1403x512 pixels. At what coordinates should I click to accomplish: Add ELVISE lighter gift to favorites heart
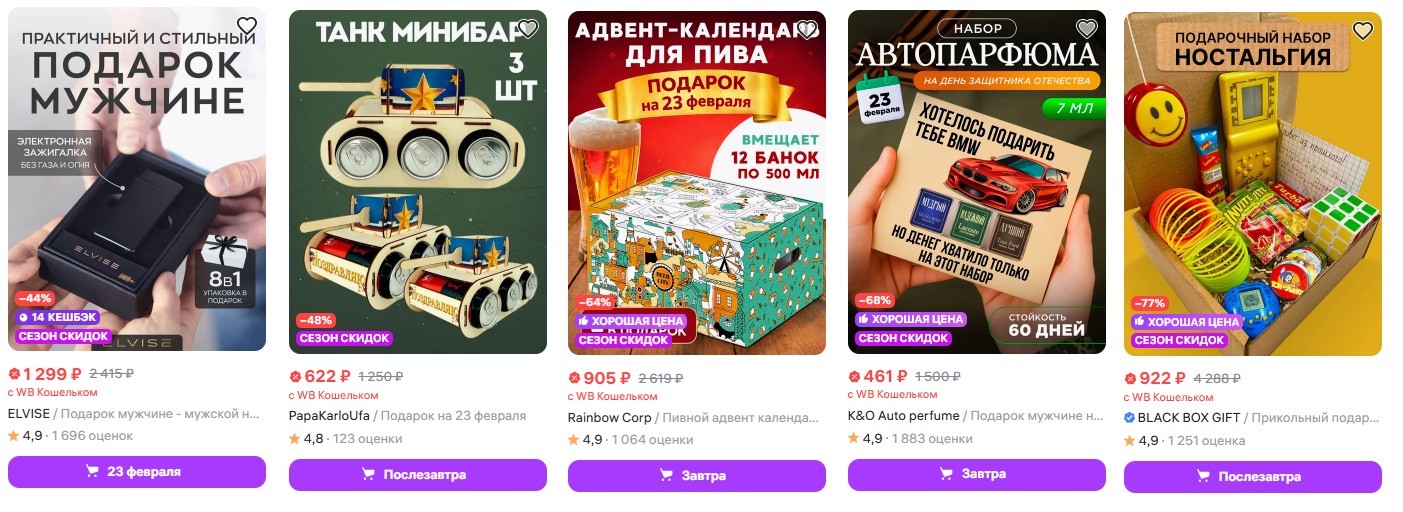(247, 26)
